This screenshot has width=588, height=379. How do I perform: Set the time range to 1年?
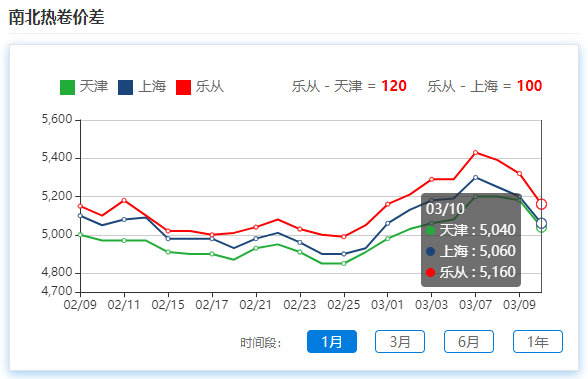pos(538,341)
